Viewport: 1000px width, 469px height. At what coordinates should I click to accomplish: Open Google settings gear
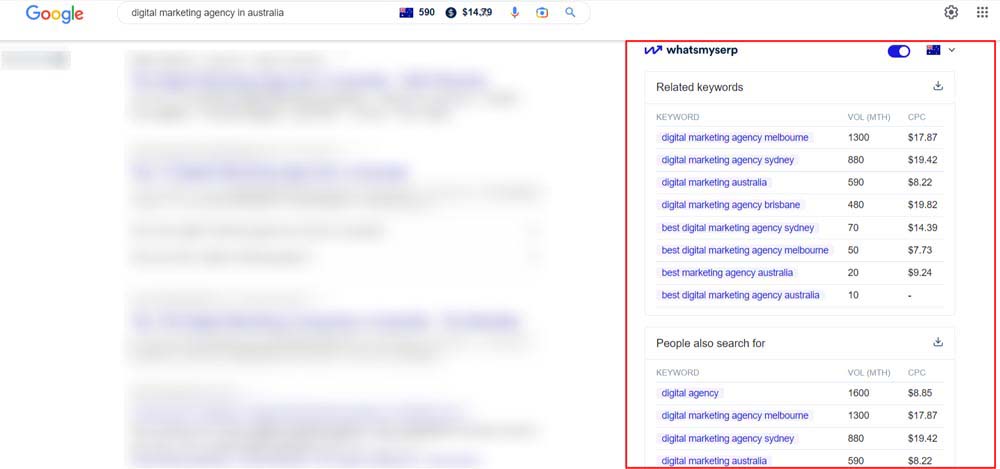click(x=951, y=12)
